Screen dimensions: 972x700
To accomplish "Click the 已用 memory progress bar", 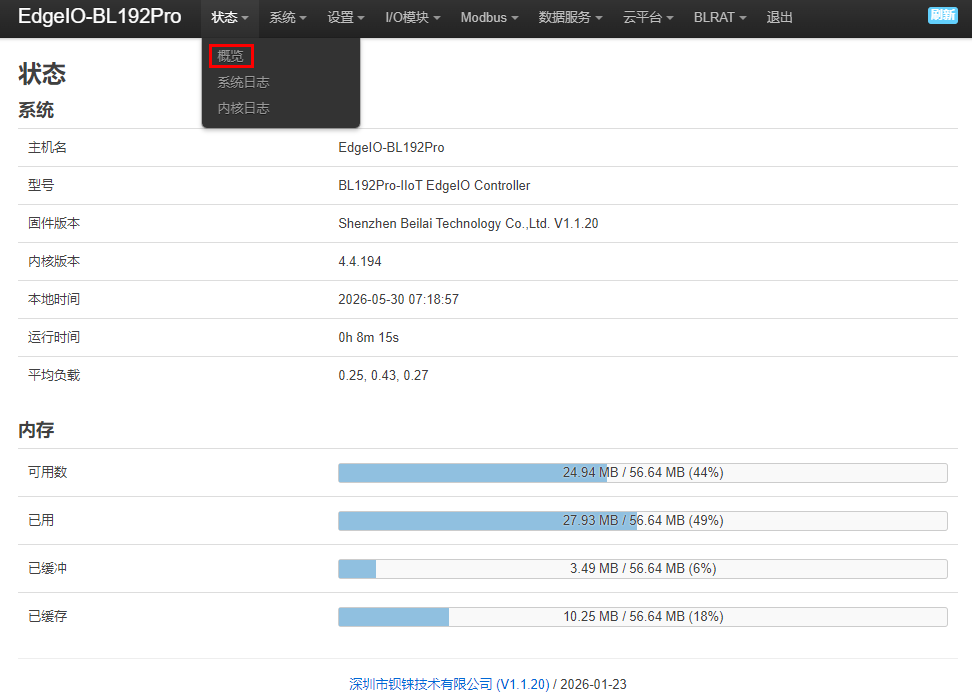I will 643,520.
